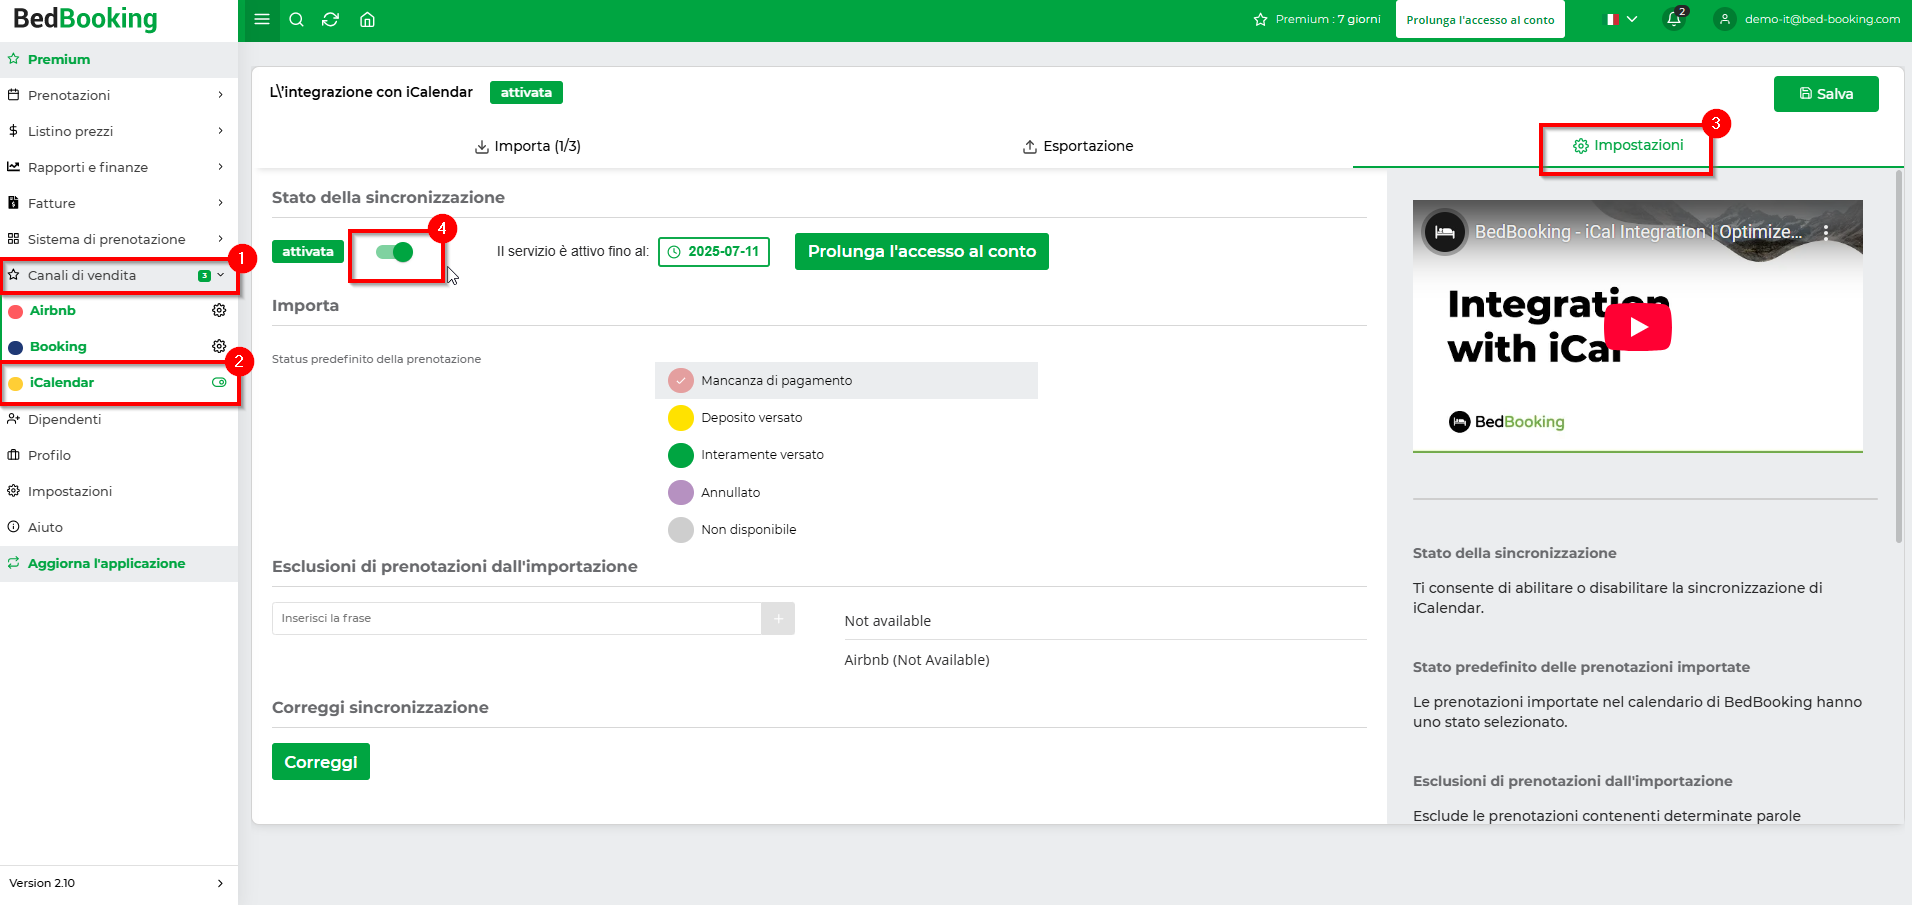Expand Fatture menu
1912x905 pixels.
(119, 203)
